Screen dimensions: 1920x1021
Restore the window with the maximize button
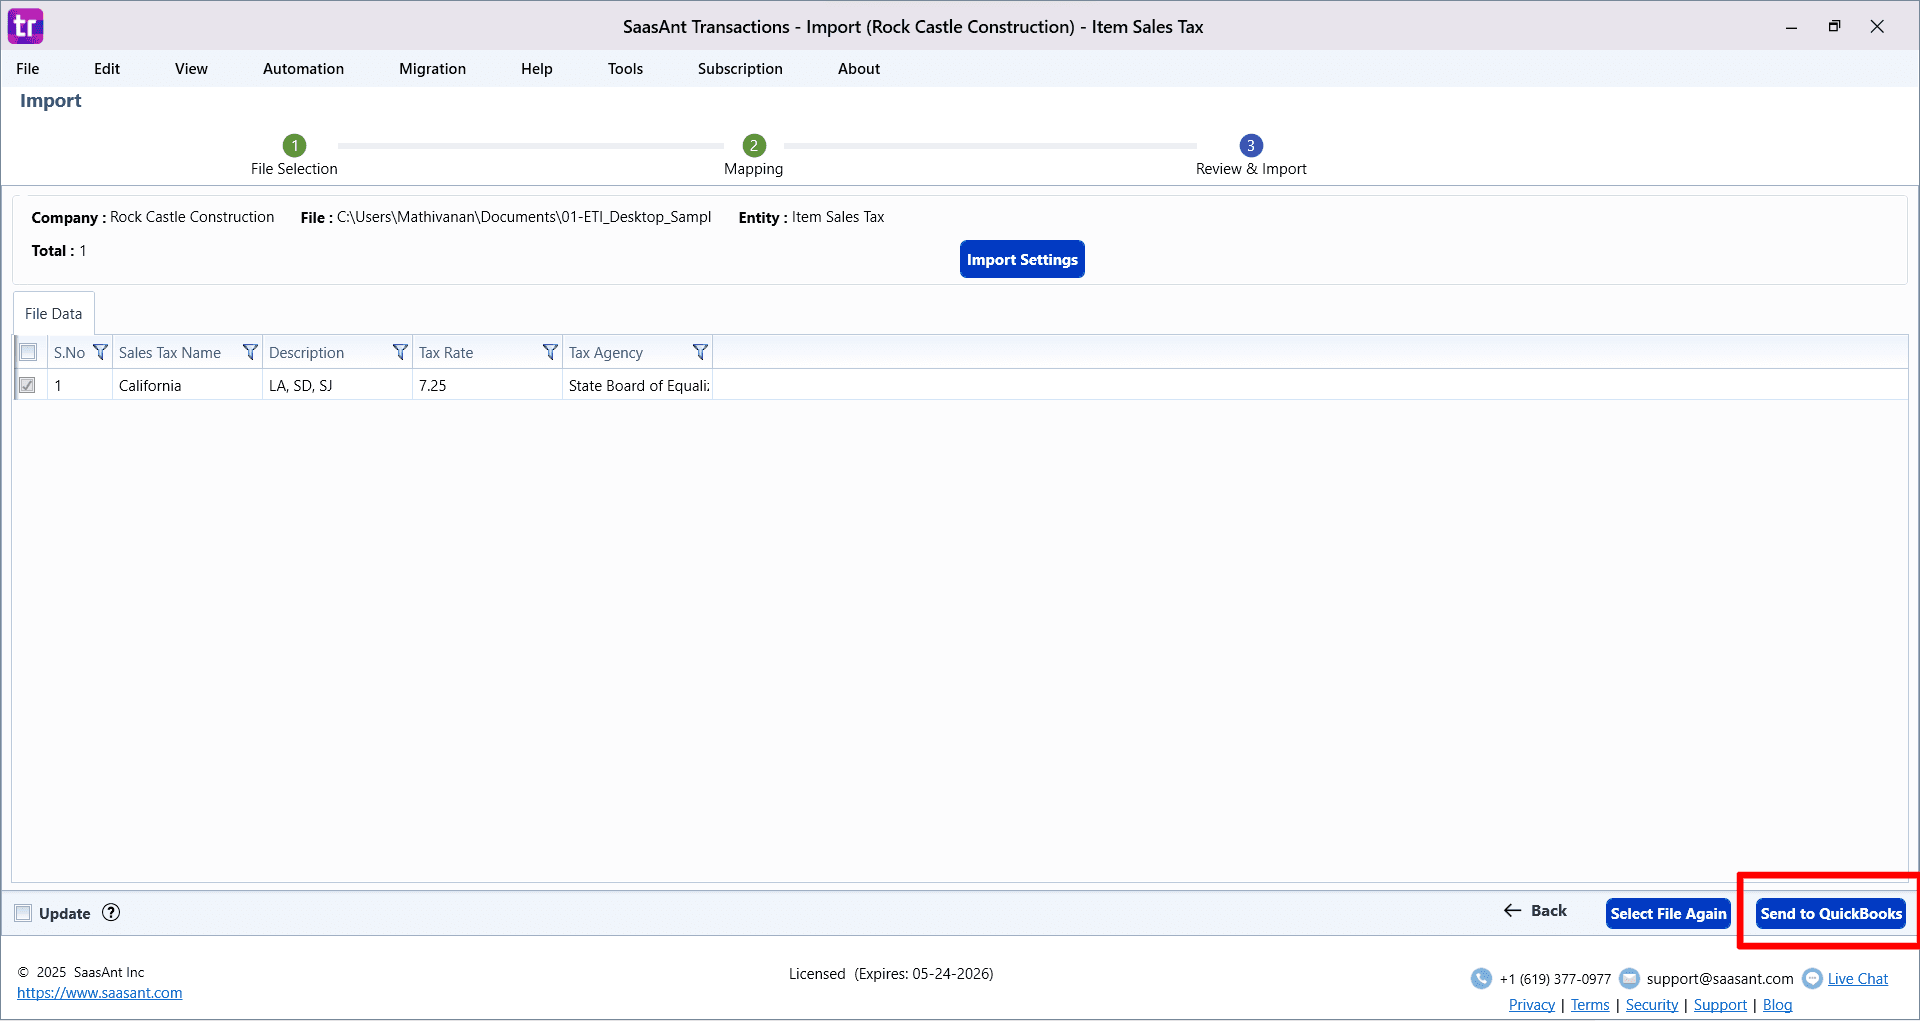click(1834, 26)
